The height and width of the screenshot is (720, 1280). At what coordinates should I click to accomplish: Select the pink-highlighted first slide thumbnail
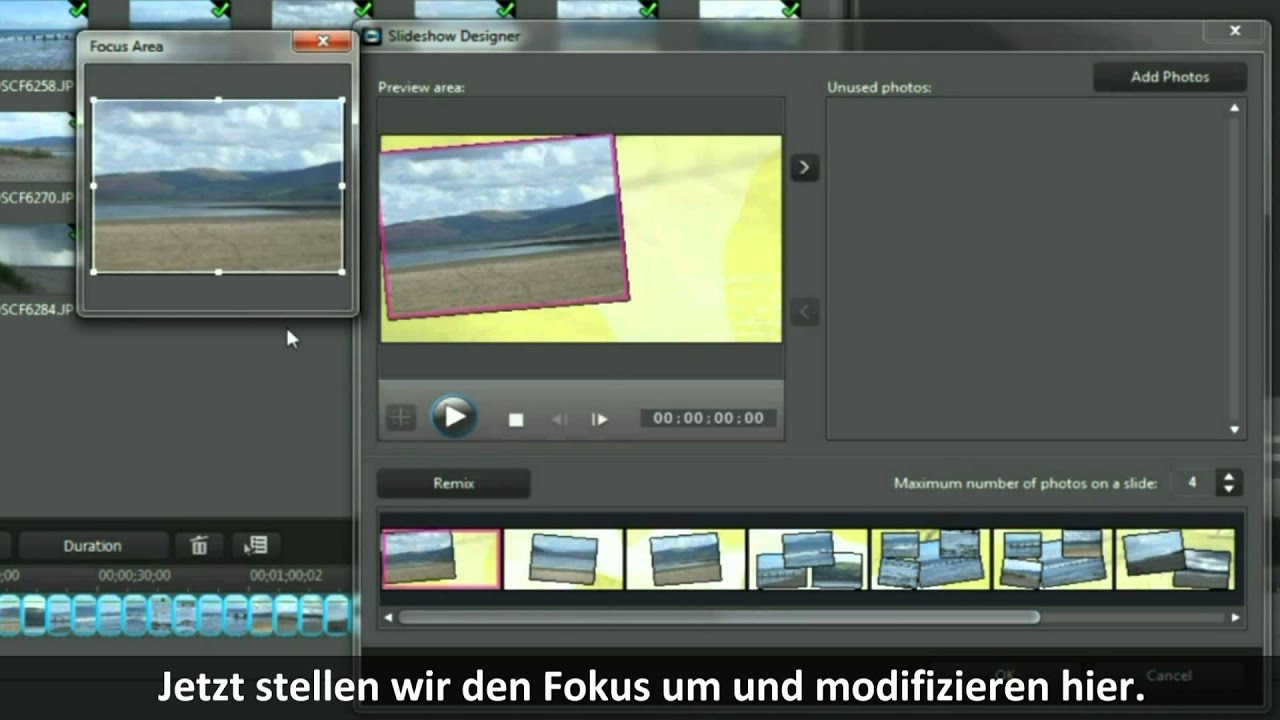pos(441,559)
